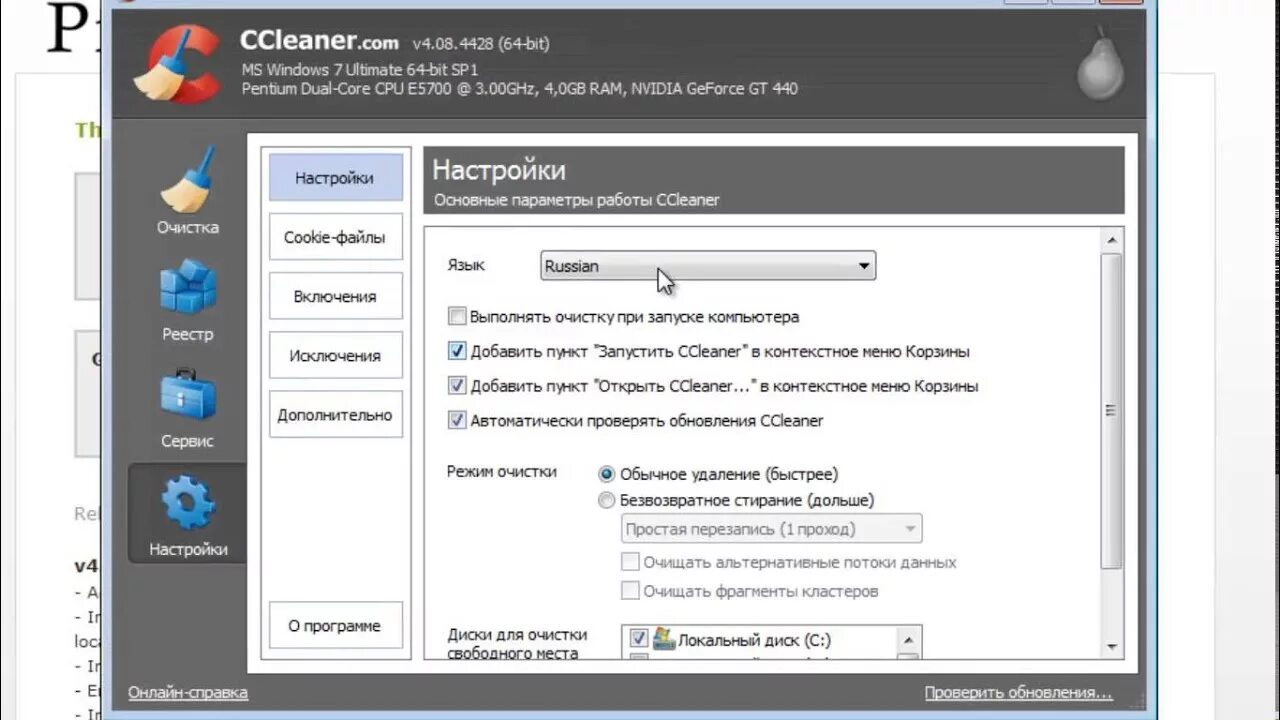The width and height of the screenshot is (1280, 720).
Task: Open the Настройки settings tab
Action: pos(335,178)
